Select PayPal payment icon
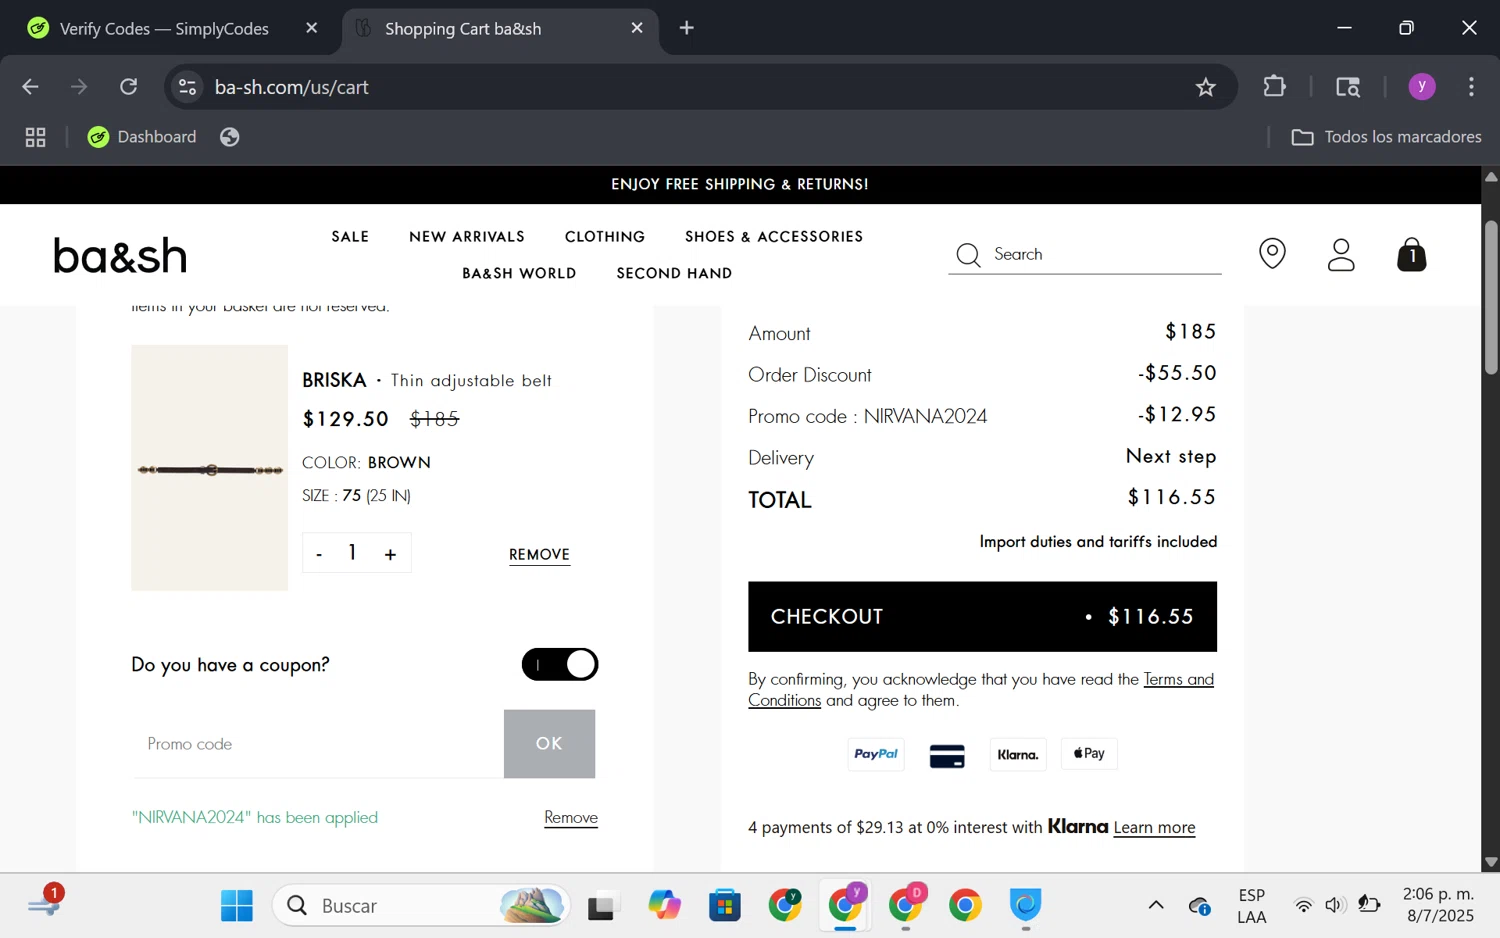 pos(876,754)
